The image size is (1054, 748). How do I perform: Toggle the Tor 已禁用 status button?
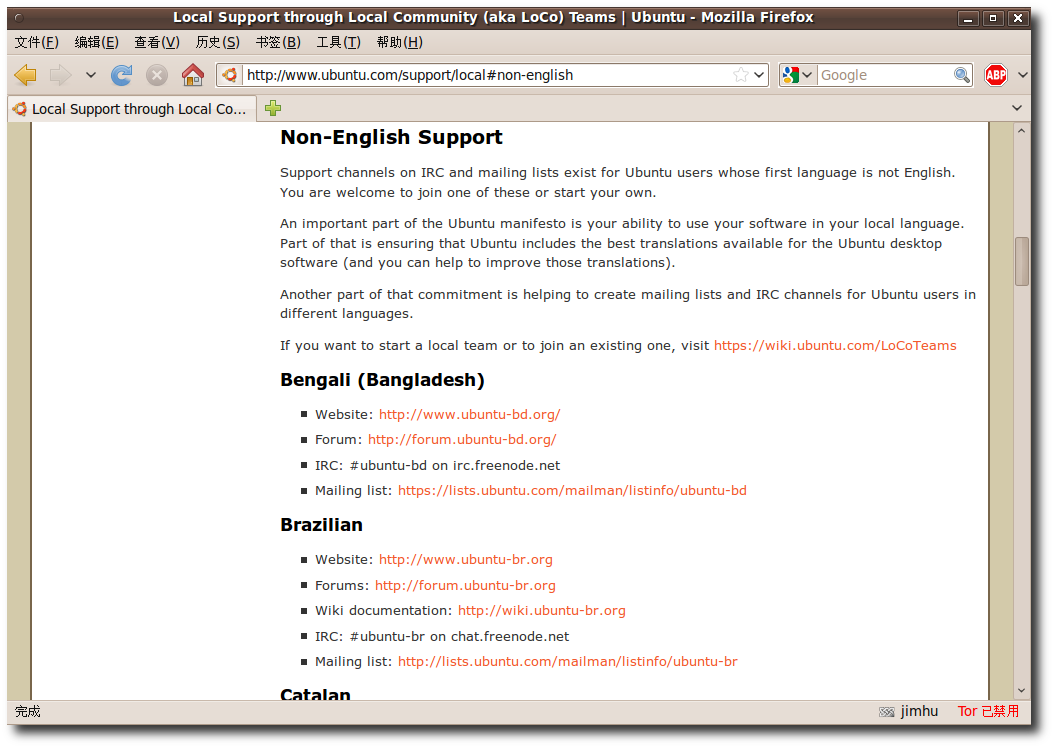pos(988,711)
